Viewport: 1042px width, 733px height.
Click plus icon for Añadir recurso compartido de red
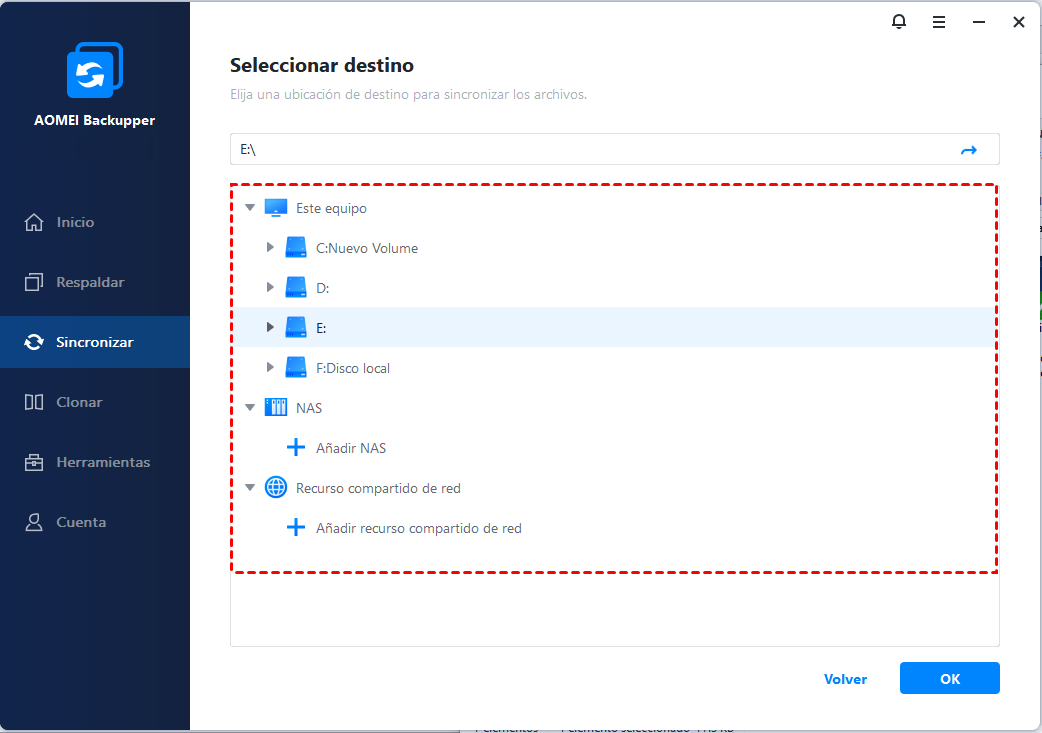click(x=296, y=528)
